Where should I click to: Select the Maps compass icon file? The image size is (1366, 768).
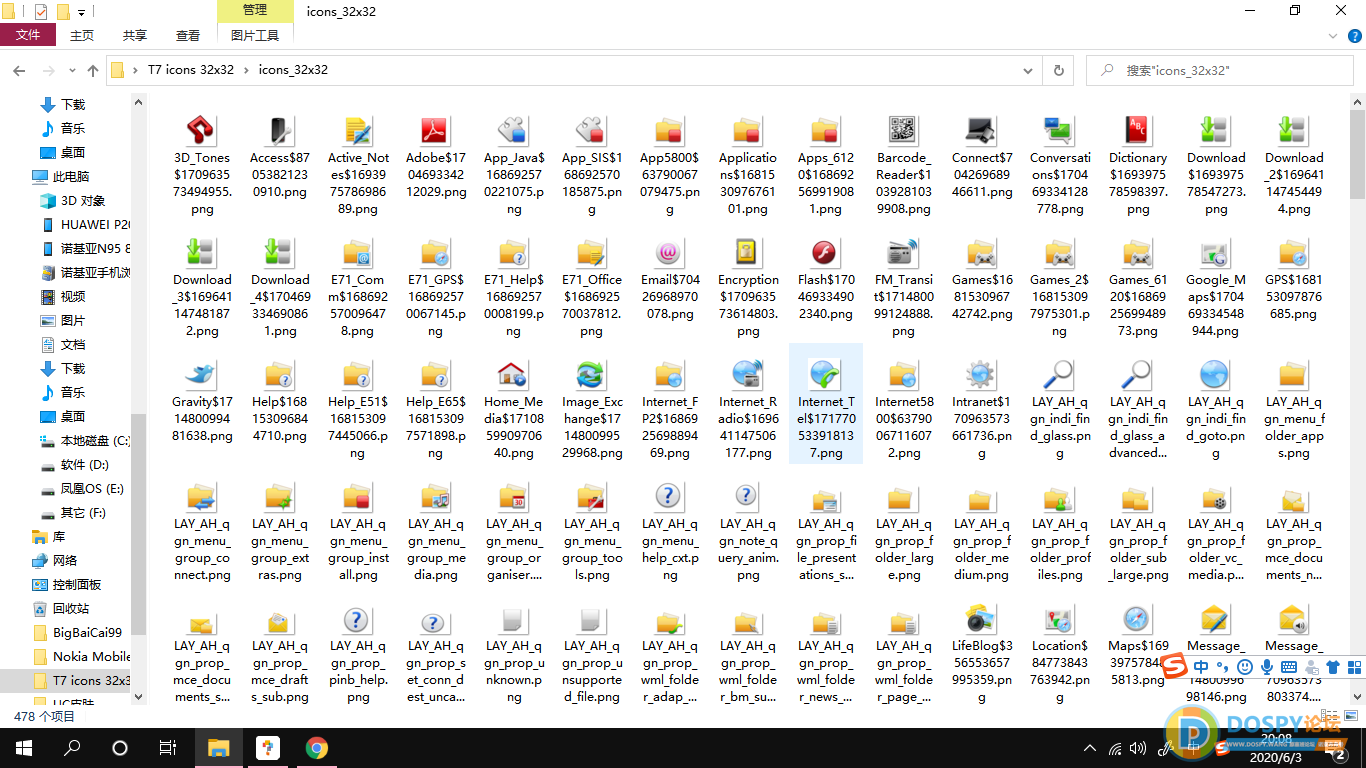[x=1138, y=646]
